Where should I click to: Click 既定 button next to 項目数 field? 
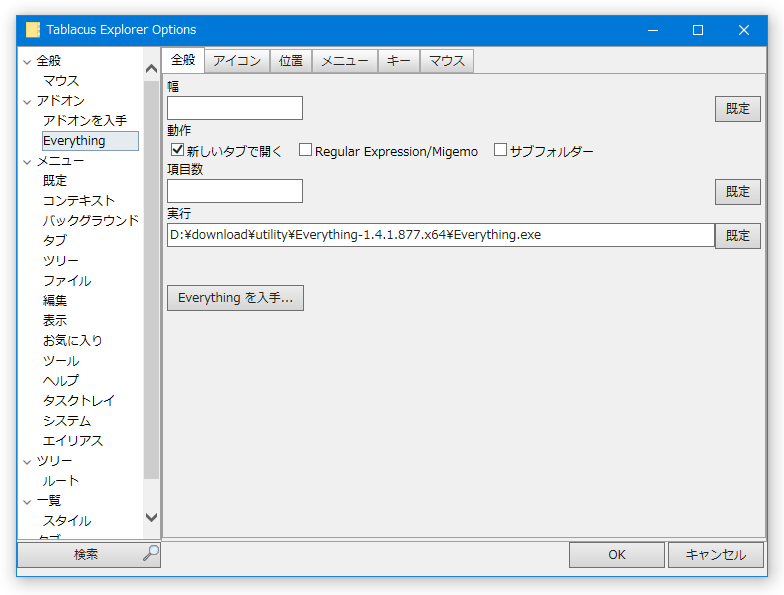point(738,192)
